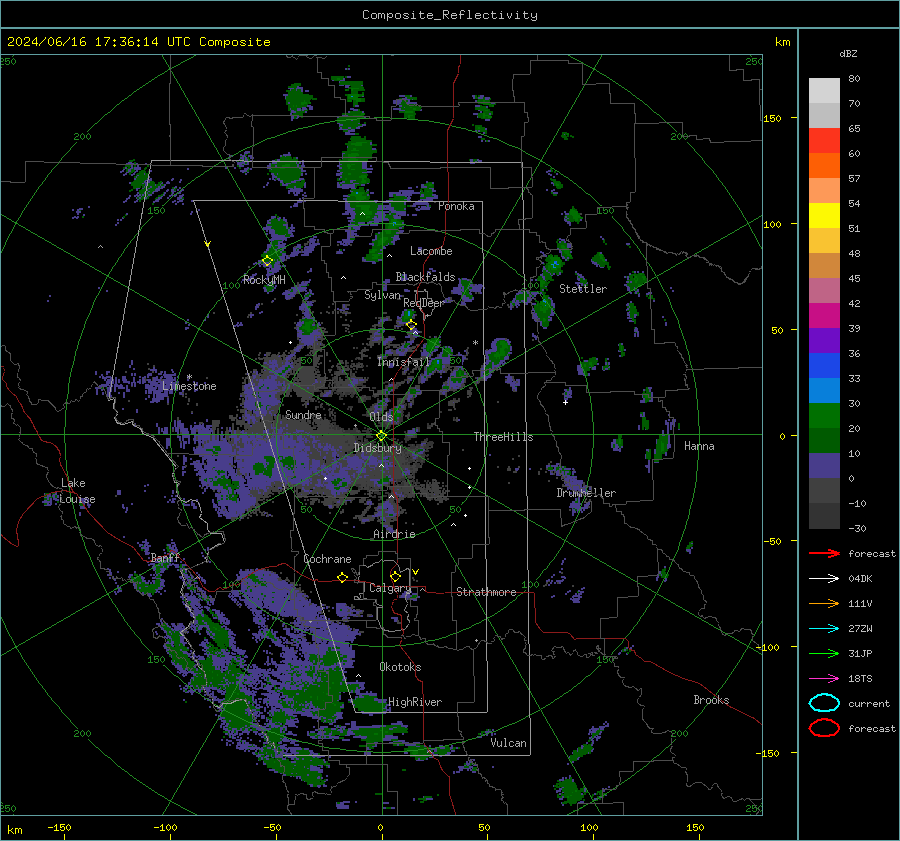Click the yellow diamond marker below Cochrane

pos(343,577)
